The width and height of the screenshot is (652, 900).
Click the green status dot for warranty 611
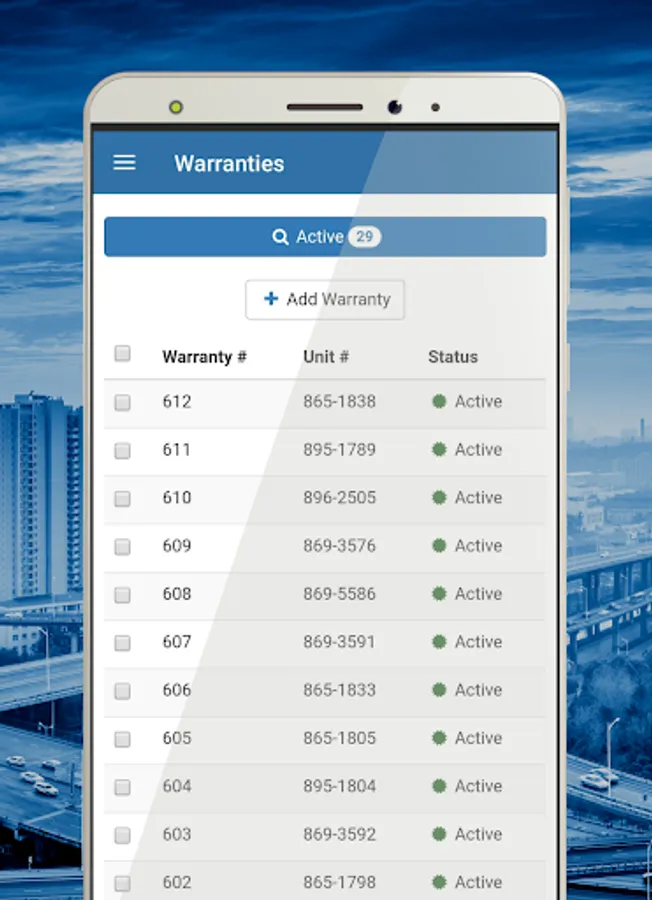click(439, 449)
